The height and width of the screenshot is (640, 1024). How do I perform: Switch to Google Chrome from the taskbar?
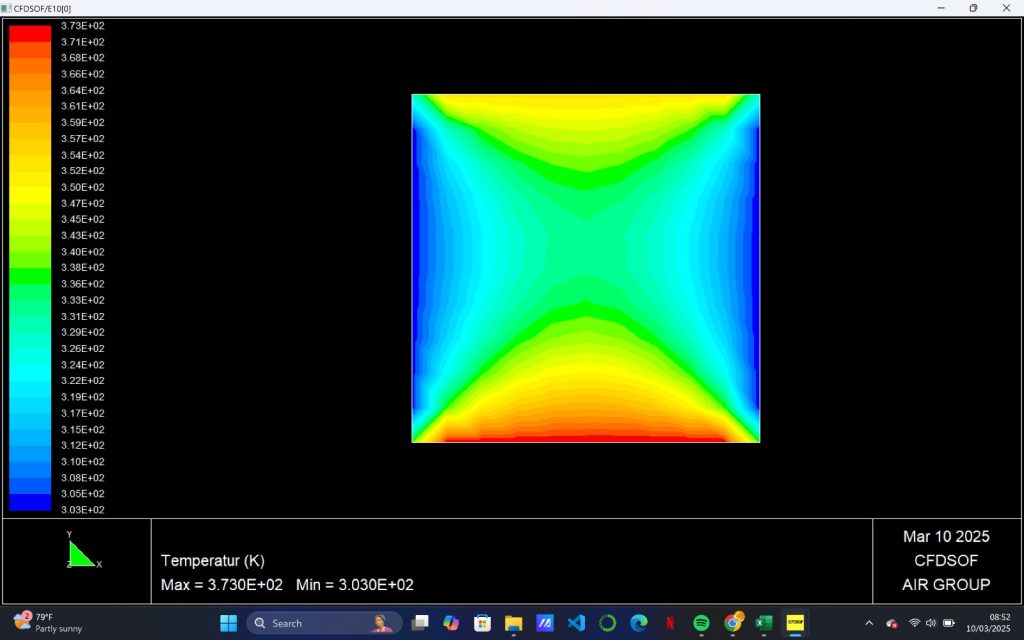coord(732,623)
